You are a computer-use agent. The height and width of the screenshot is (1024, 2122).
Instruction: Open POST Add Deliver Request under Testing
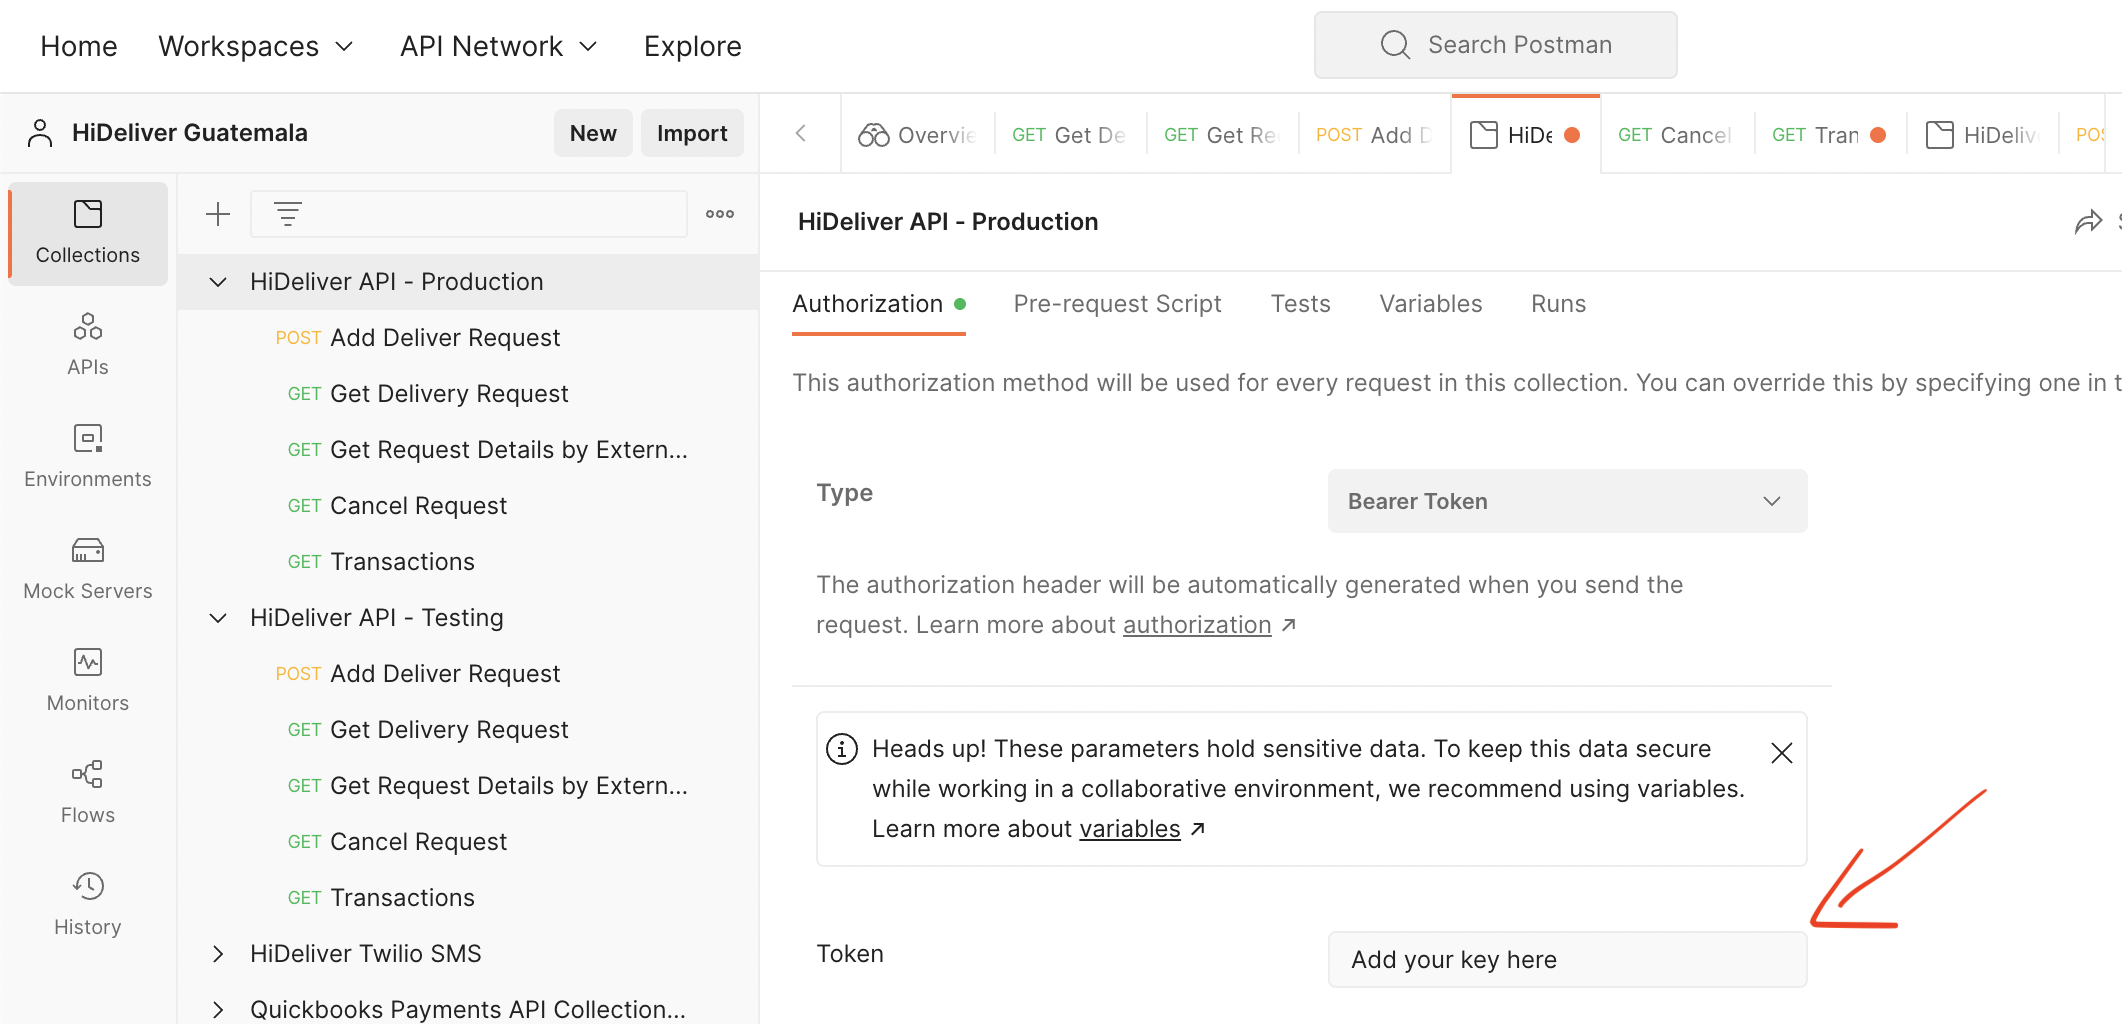click(x=468, y=674)
